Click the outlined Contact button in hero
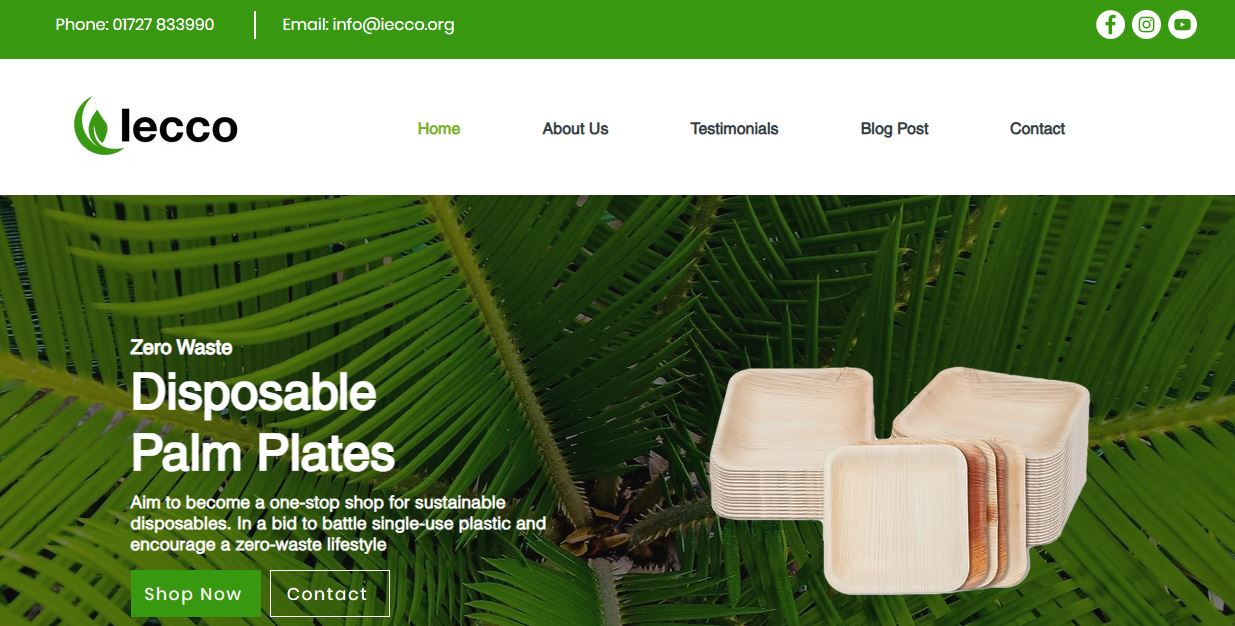 (x=329, y=594)
